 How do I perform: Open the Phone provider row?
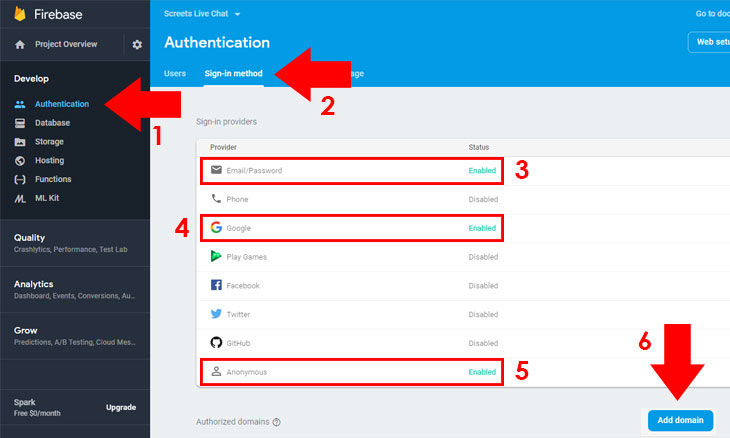tap(463, 200)
